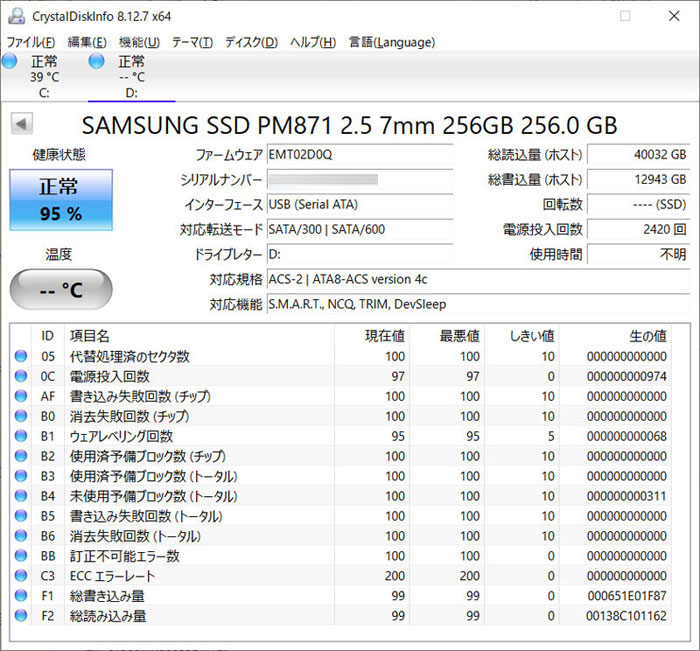Click raw value 00138C101162
Viewport: 700px width, 651px height.
point(626,616)
